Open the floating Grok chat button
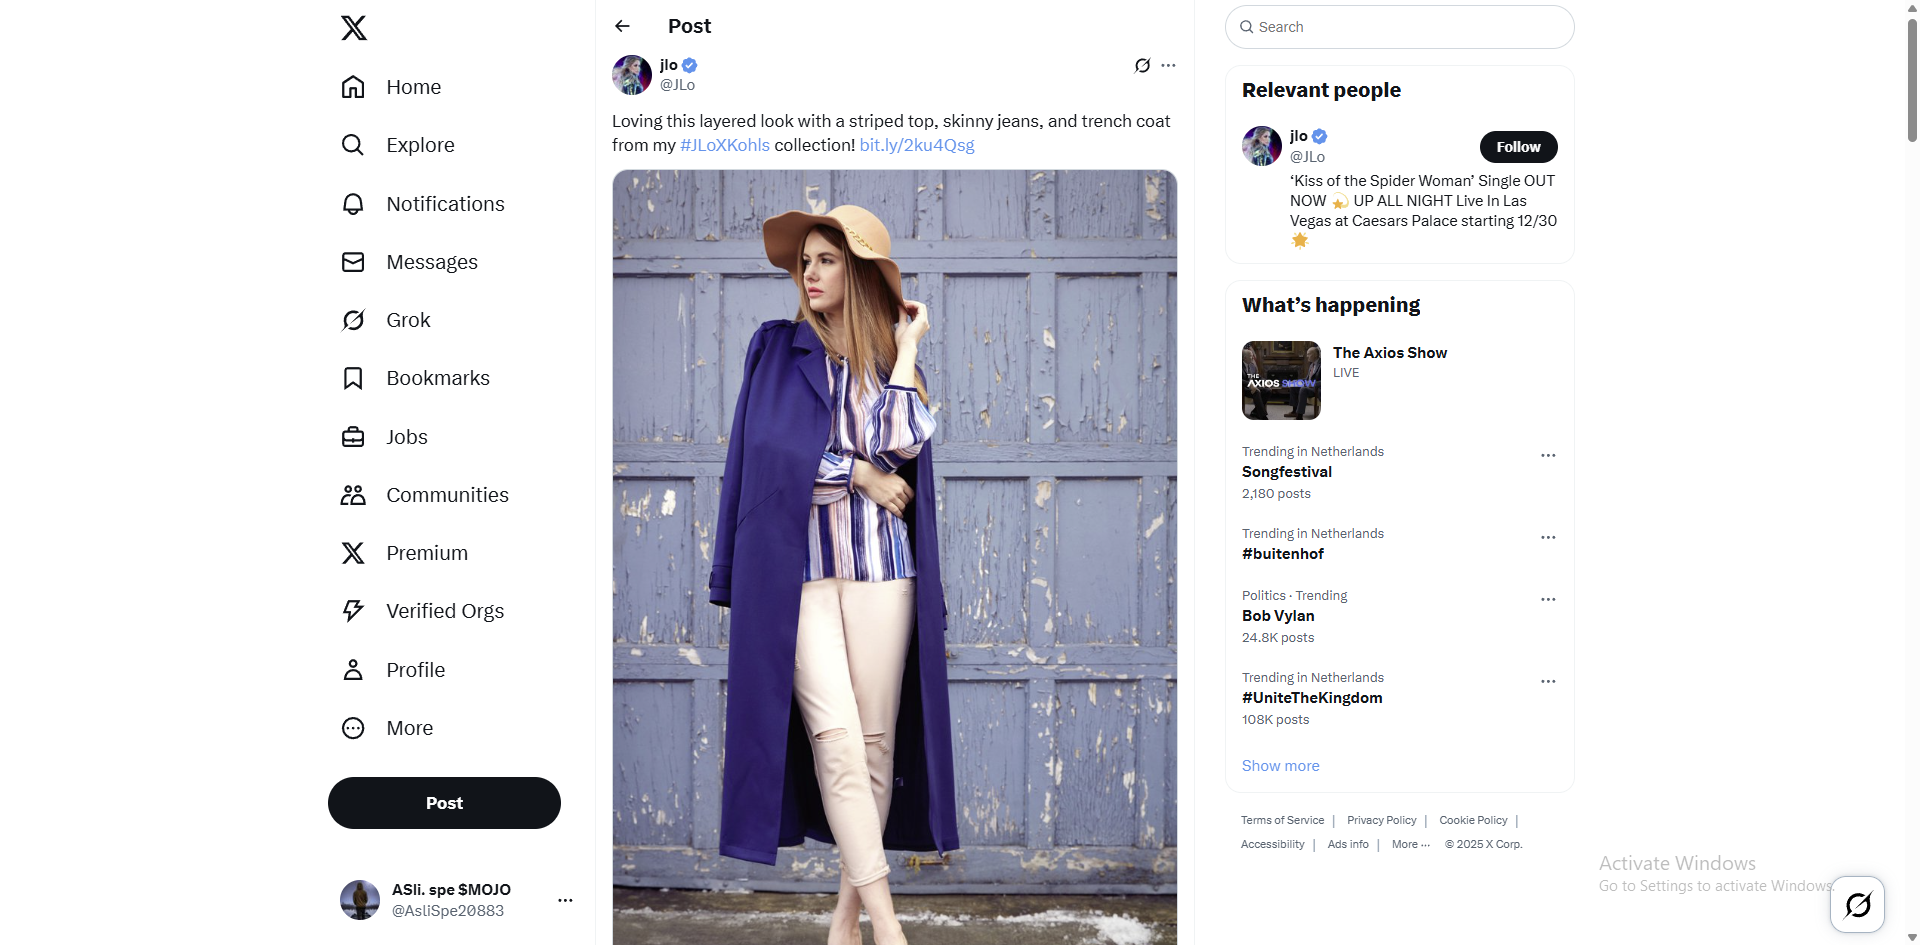 1857,905
